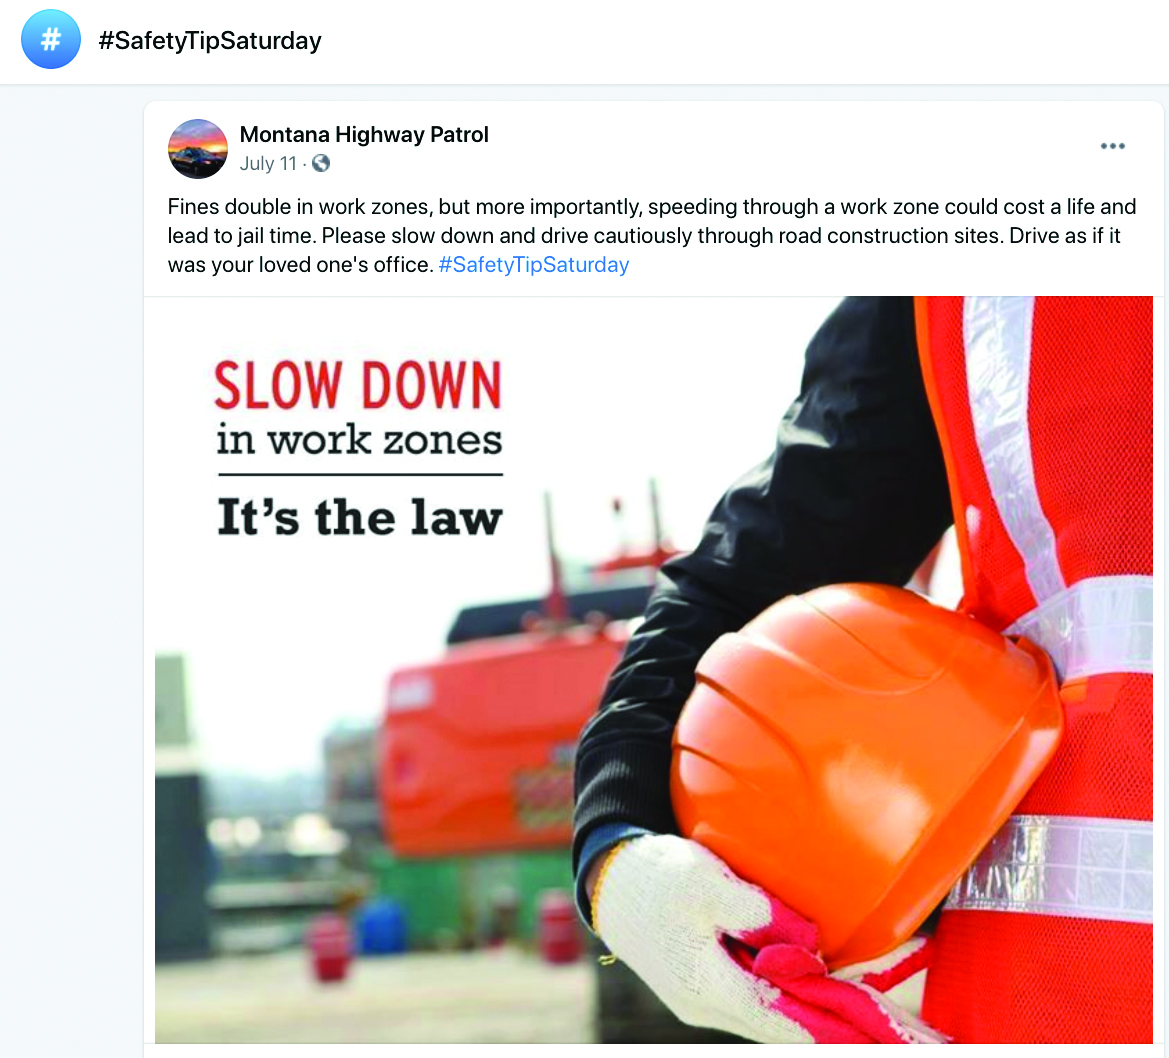This screenshot has width=1169, height=1058.
Task: Click the blue hashtag circle icon
Action: click(51, 40)
